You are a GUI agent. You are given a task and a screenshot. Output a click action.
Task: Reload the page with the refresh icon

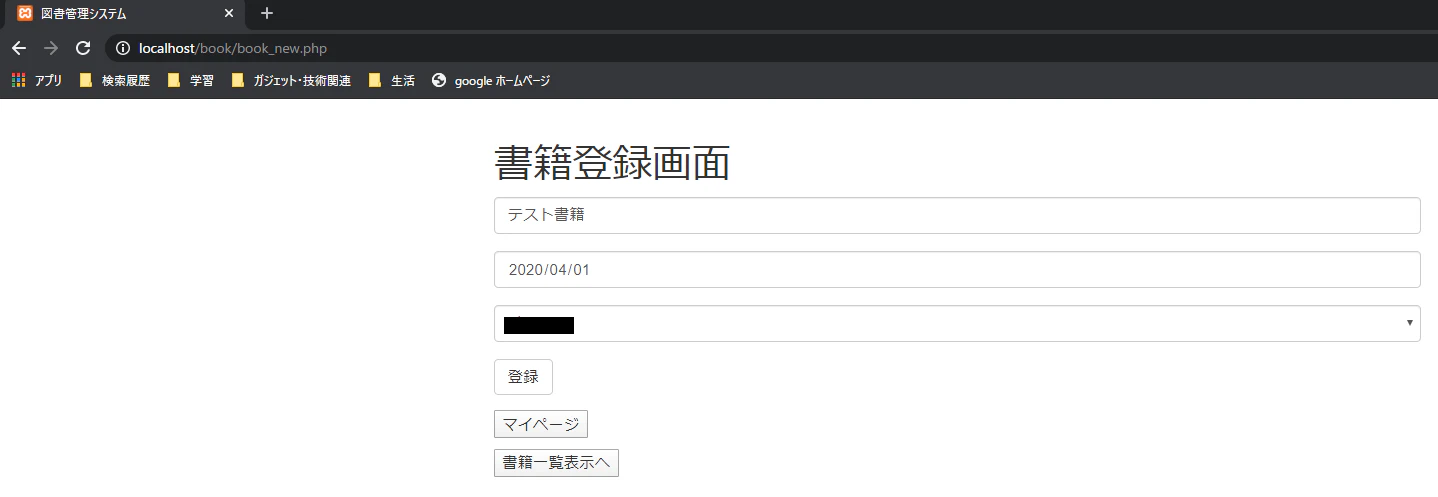(x=84, y=48)
